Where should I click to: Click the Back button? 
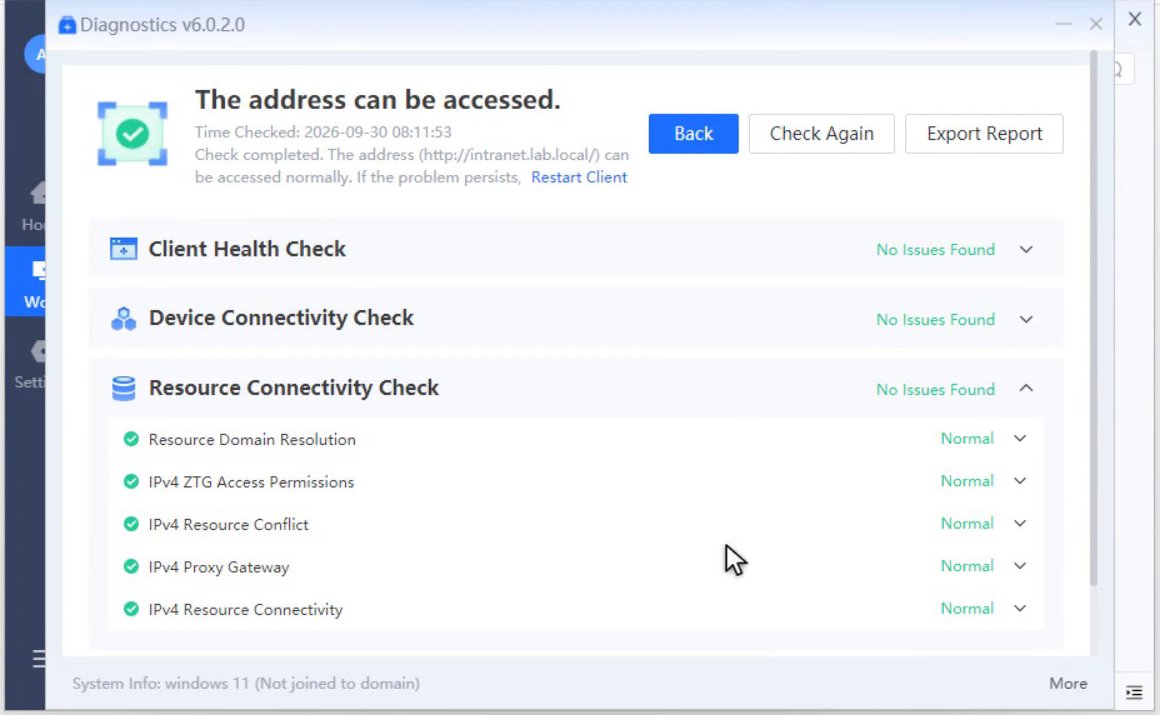tap(693, 134)
